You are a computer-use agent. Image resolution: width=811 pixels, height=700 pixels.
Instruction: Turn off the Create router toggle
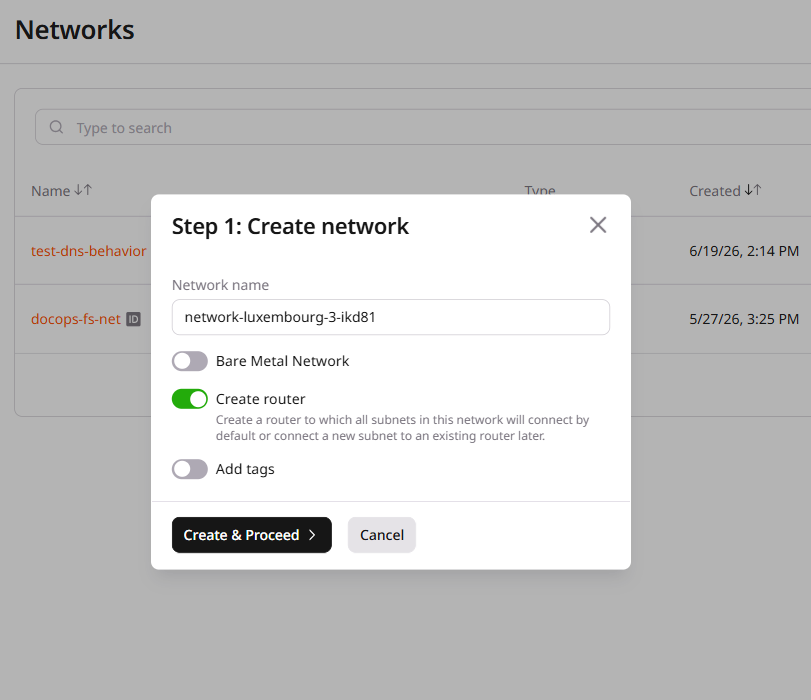coord(190,399)
